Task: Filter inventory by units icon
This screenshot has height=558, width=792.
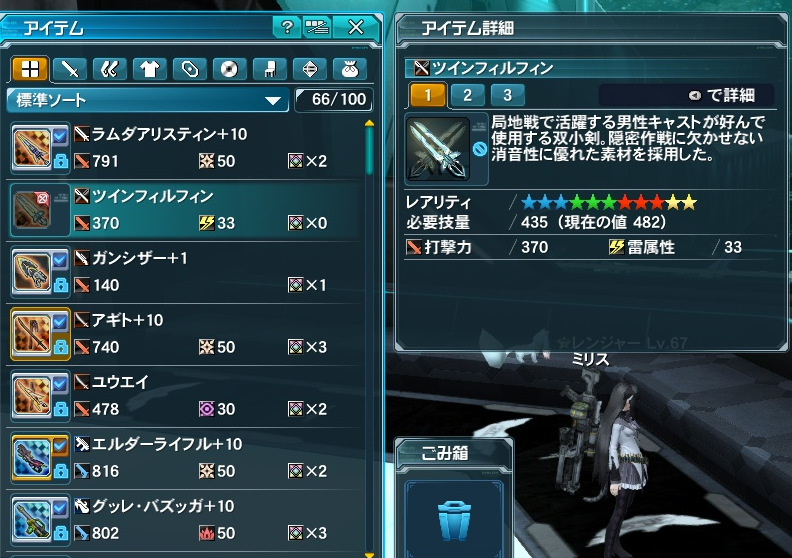Action: point(110,69)
